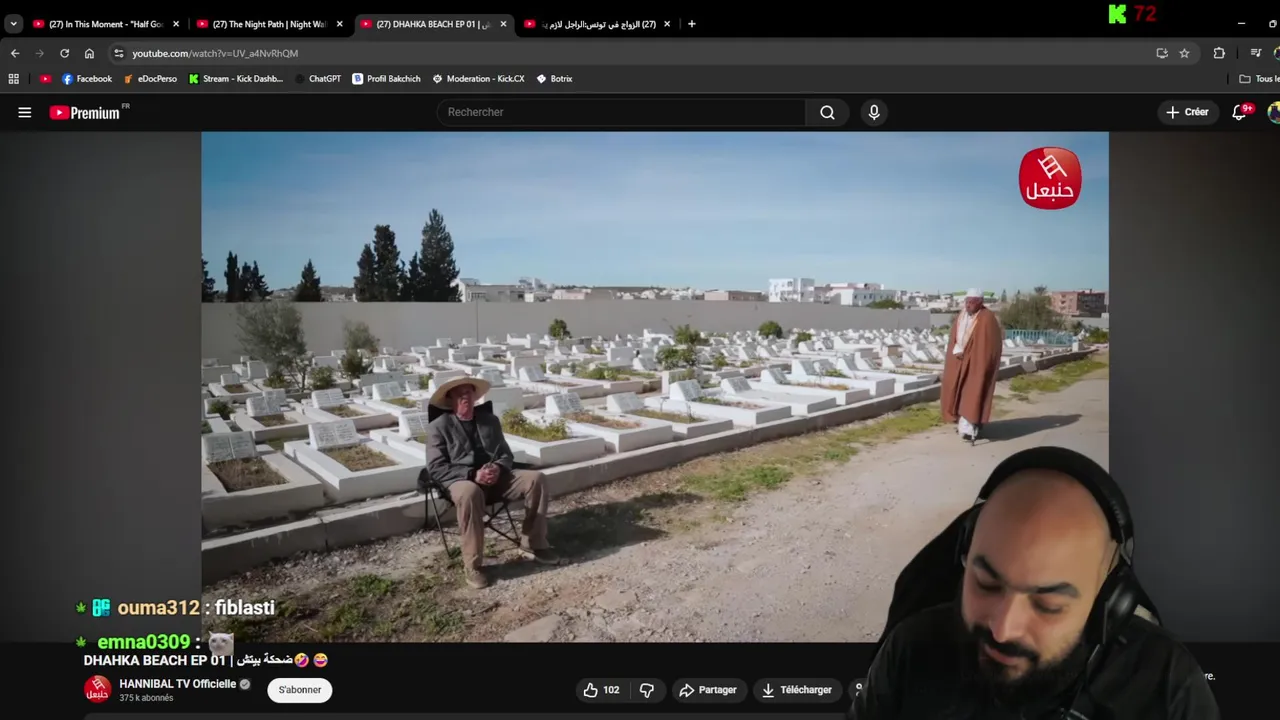Open the 'Profil Bakchich' bookmark

[x=386, y=79]
